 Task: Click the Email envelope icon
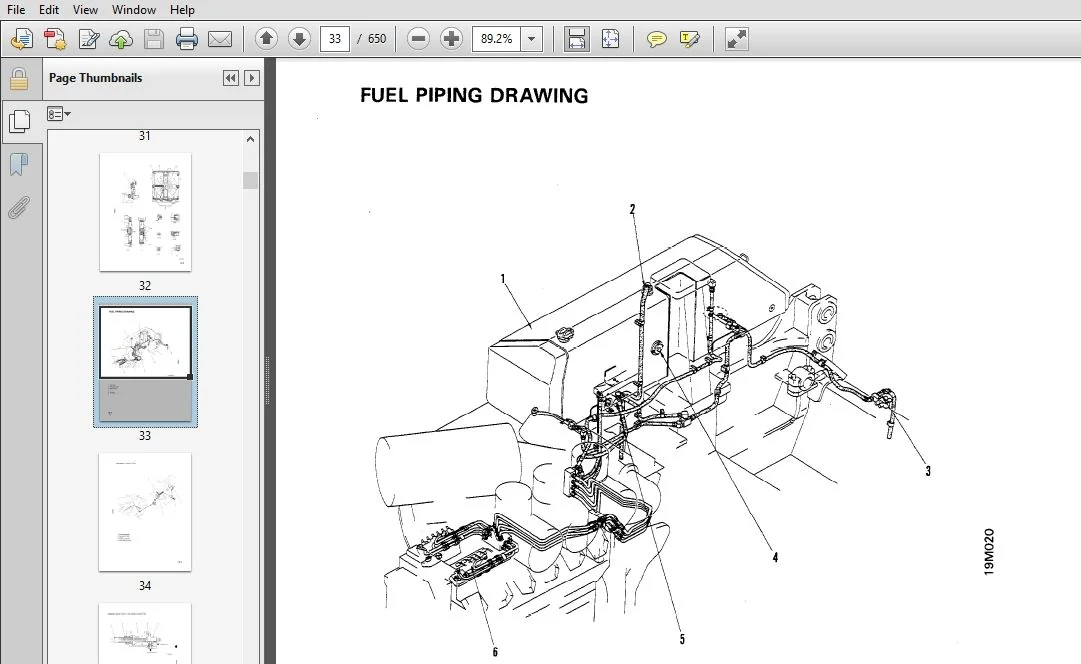click(x=220, y=39)
